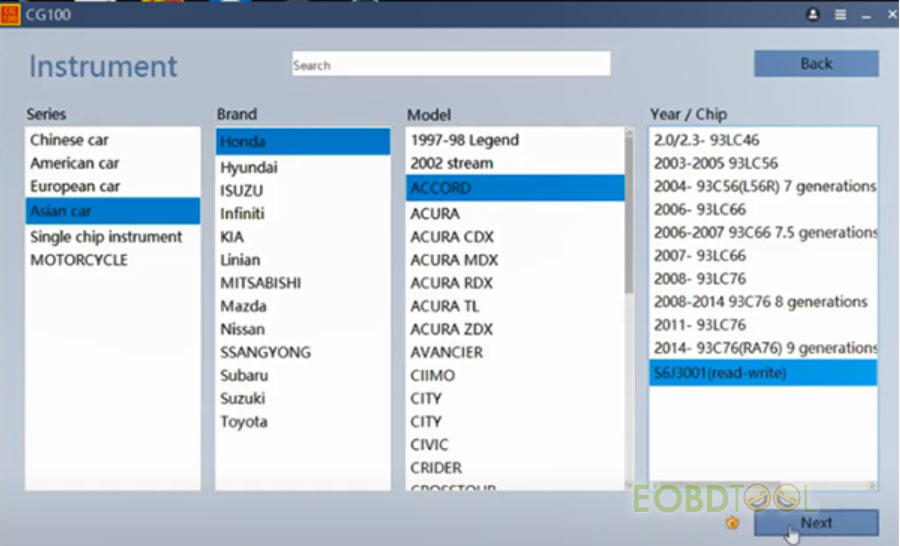Minimize the CG100 window
Screen dimensions: 900x546
pyautogui.click(x=866, y=16)
